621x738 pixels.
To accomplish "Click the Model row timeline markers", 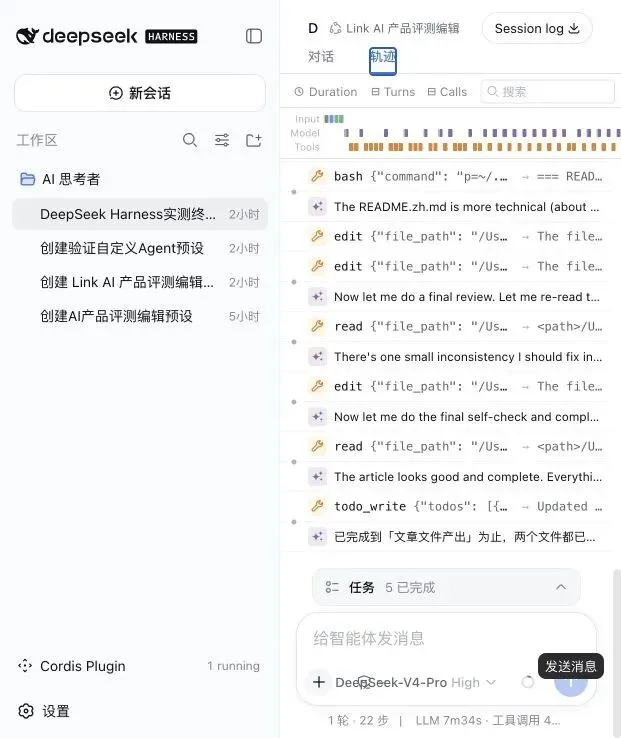I will click(x=482, y=133).
